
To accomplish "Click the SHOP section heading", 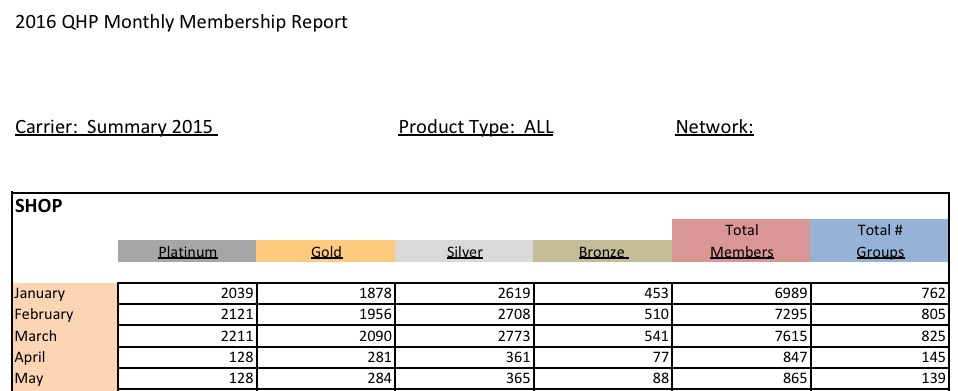I will click(x=38, y=206).
